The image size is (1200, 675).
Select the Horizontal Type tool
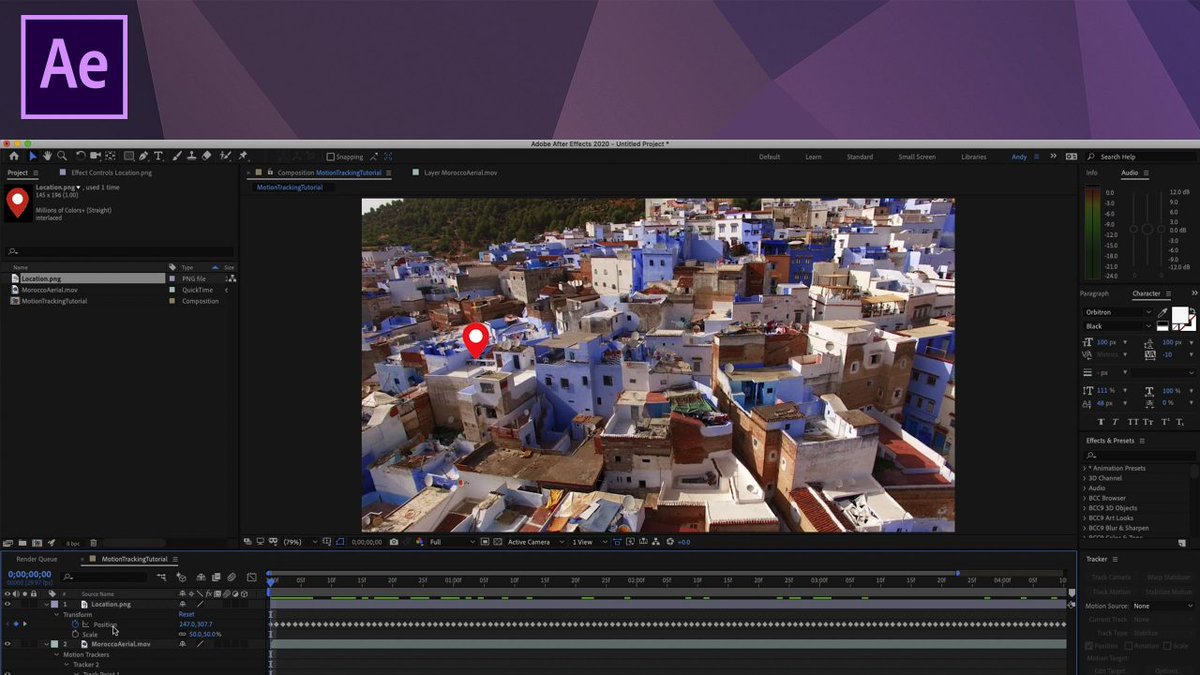click(x=158, y=157)
